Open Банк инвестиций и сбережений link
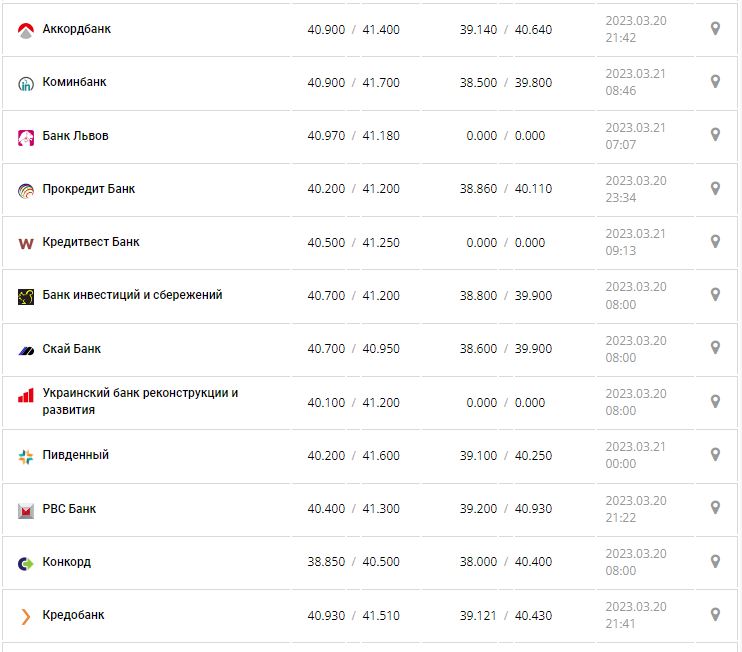The image size is (742, 652). (x=132, y=295)
